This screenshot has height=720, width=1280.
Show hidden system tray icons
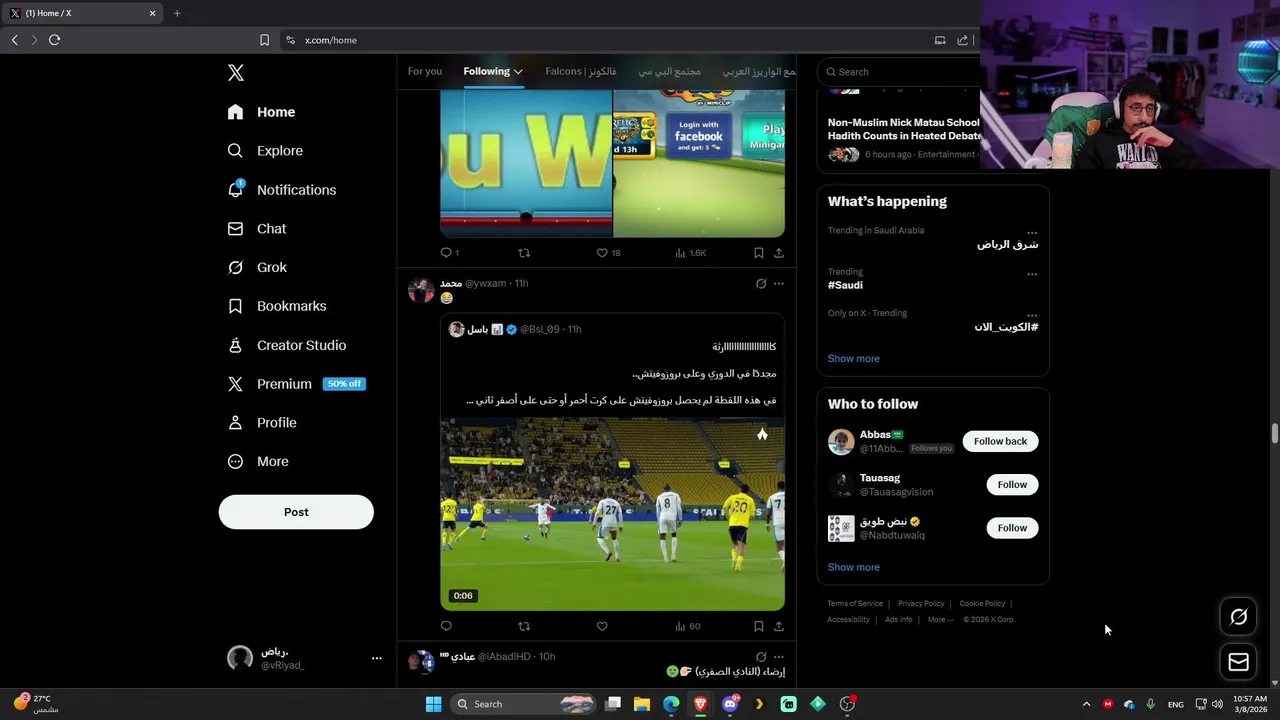[x=1086, y=704]
